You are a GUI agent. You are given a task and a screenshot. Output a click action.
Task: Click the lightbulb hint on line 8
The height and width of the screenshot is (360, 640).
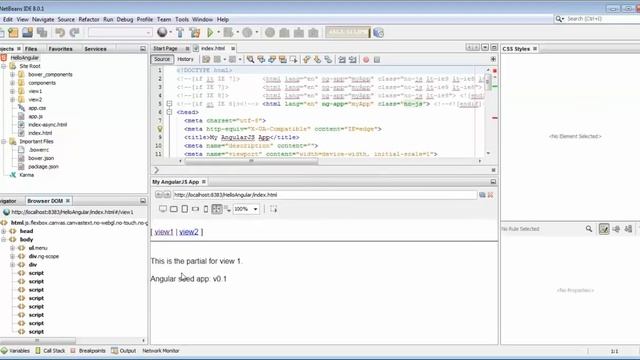tap(160, 129)
